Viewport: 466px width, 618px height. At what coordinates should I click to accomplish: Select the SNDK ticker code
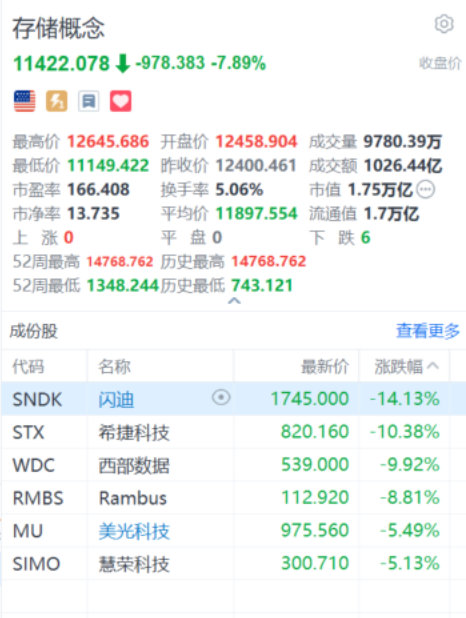[37, 400]
